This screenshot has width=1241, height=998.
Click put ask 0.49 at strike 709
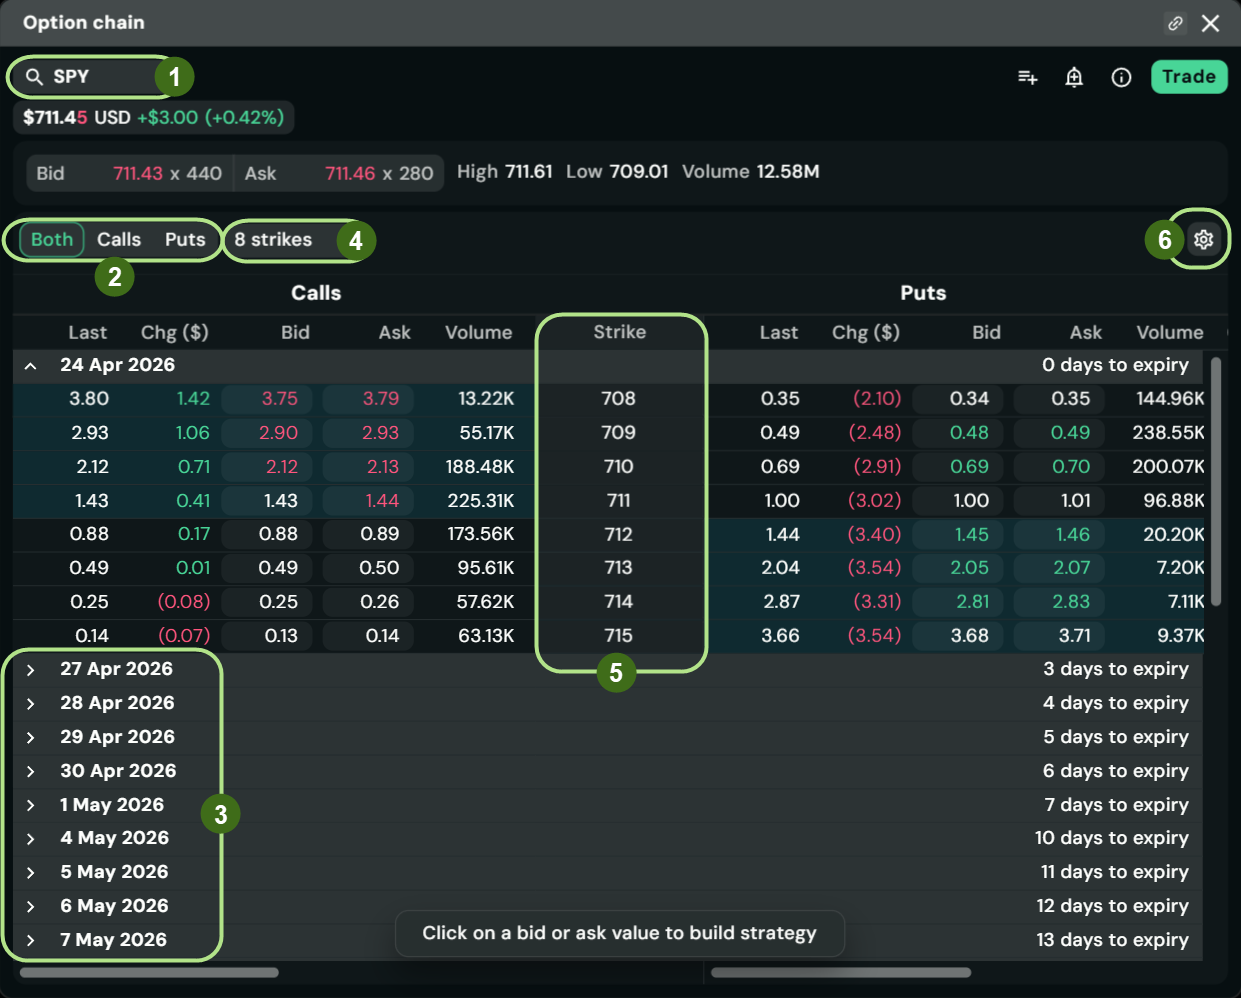(1059, 433)
